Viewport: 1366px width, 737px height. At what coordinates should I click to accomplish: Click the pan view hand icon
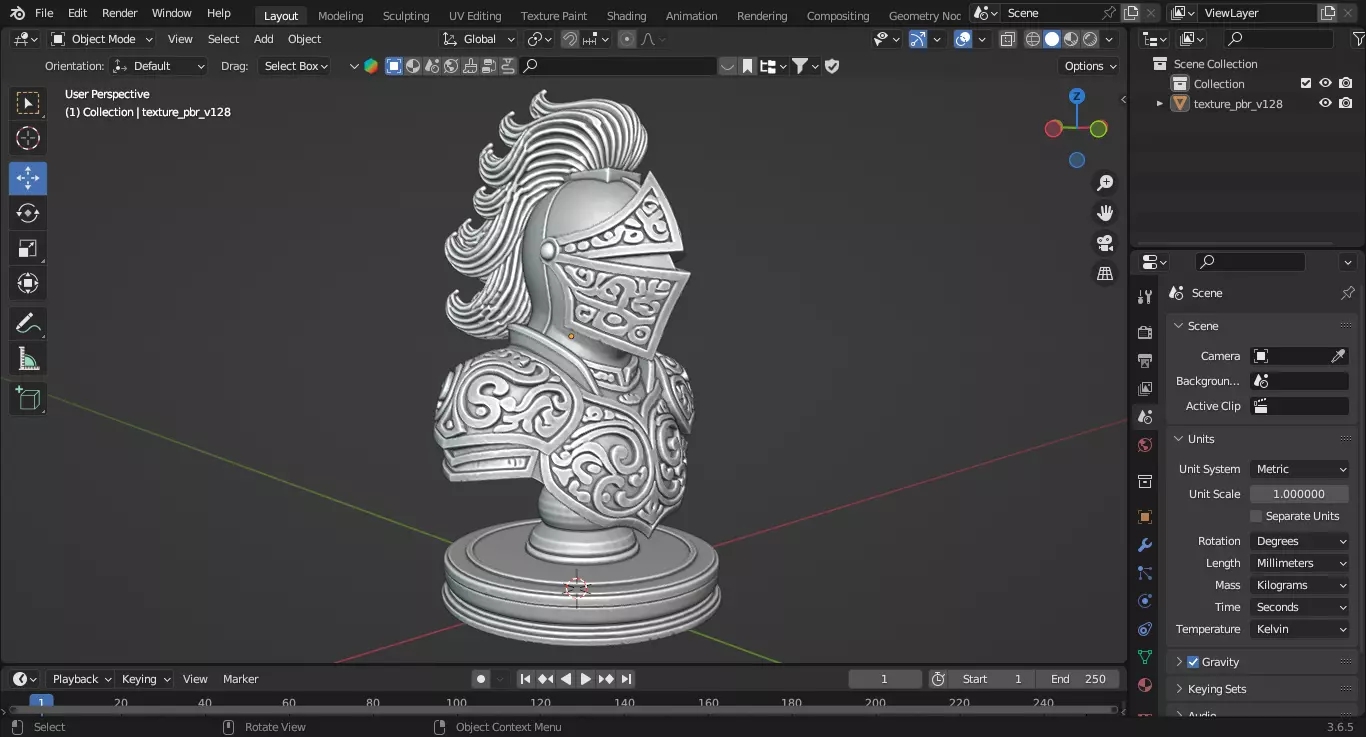[1105, 213]
